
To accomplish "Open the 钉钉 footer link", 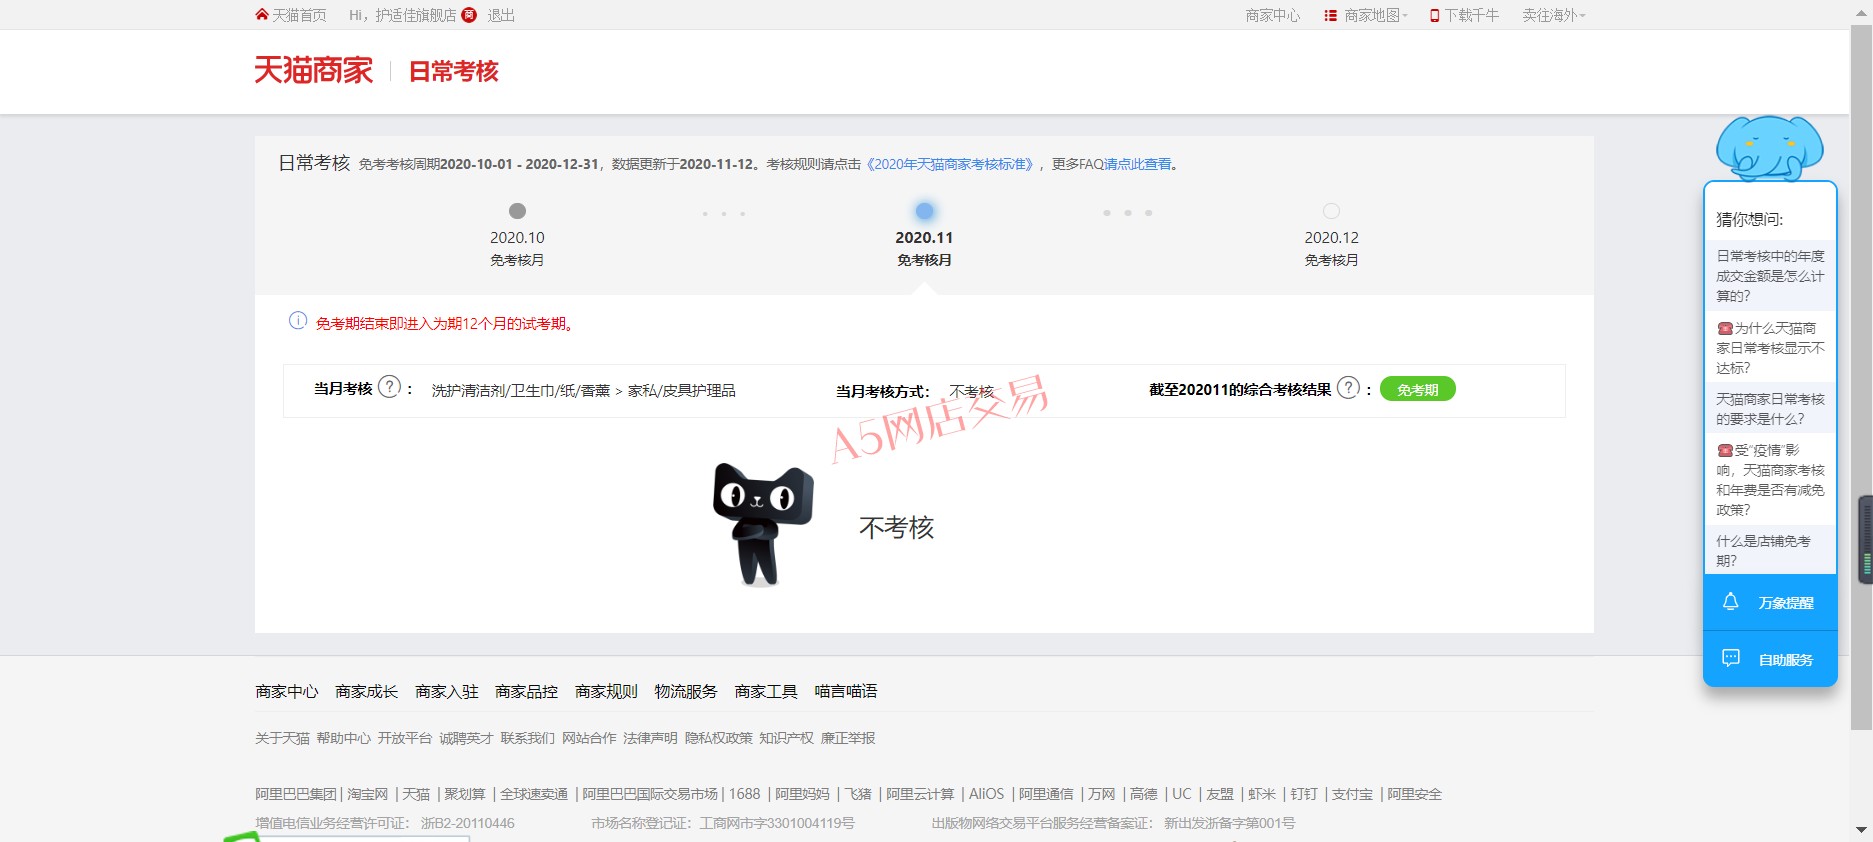I will (1304, 794).
